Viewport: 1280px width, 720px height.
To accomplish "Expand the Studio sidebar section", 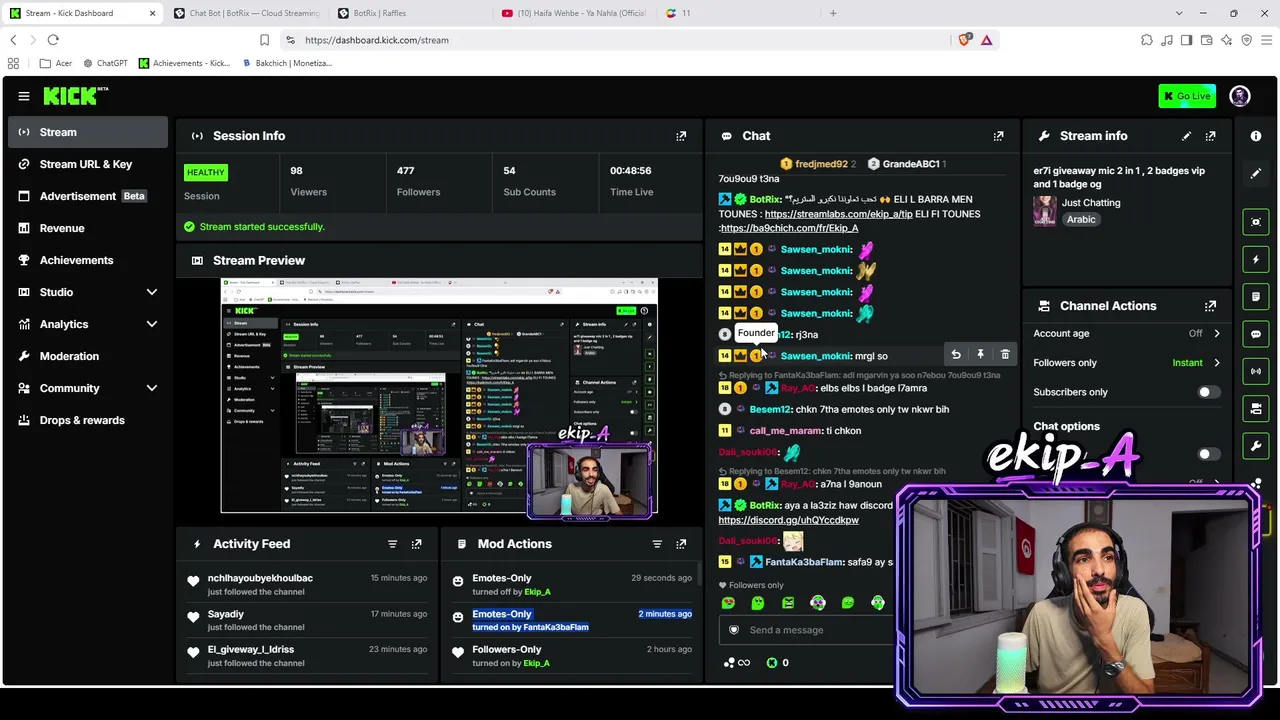I will click(152, 292).
